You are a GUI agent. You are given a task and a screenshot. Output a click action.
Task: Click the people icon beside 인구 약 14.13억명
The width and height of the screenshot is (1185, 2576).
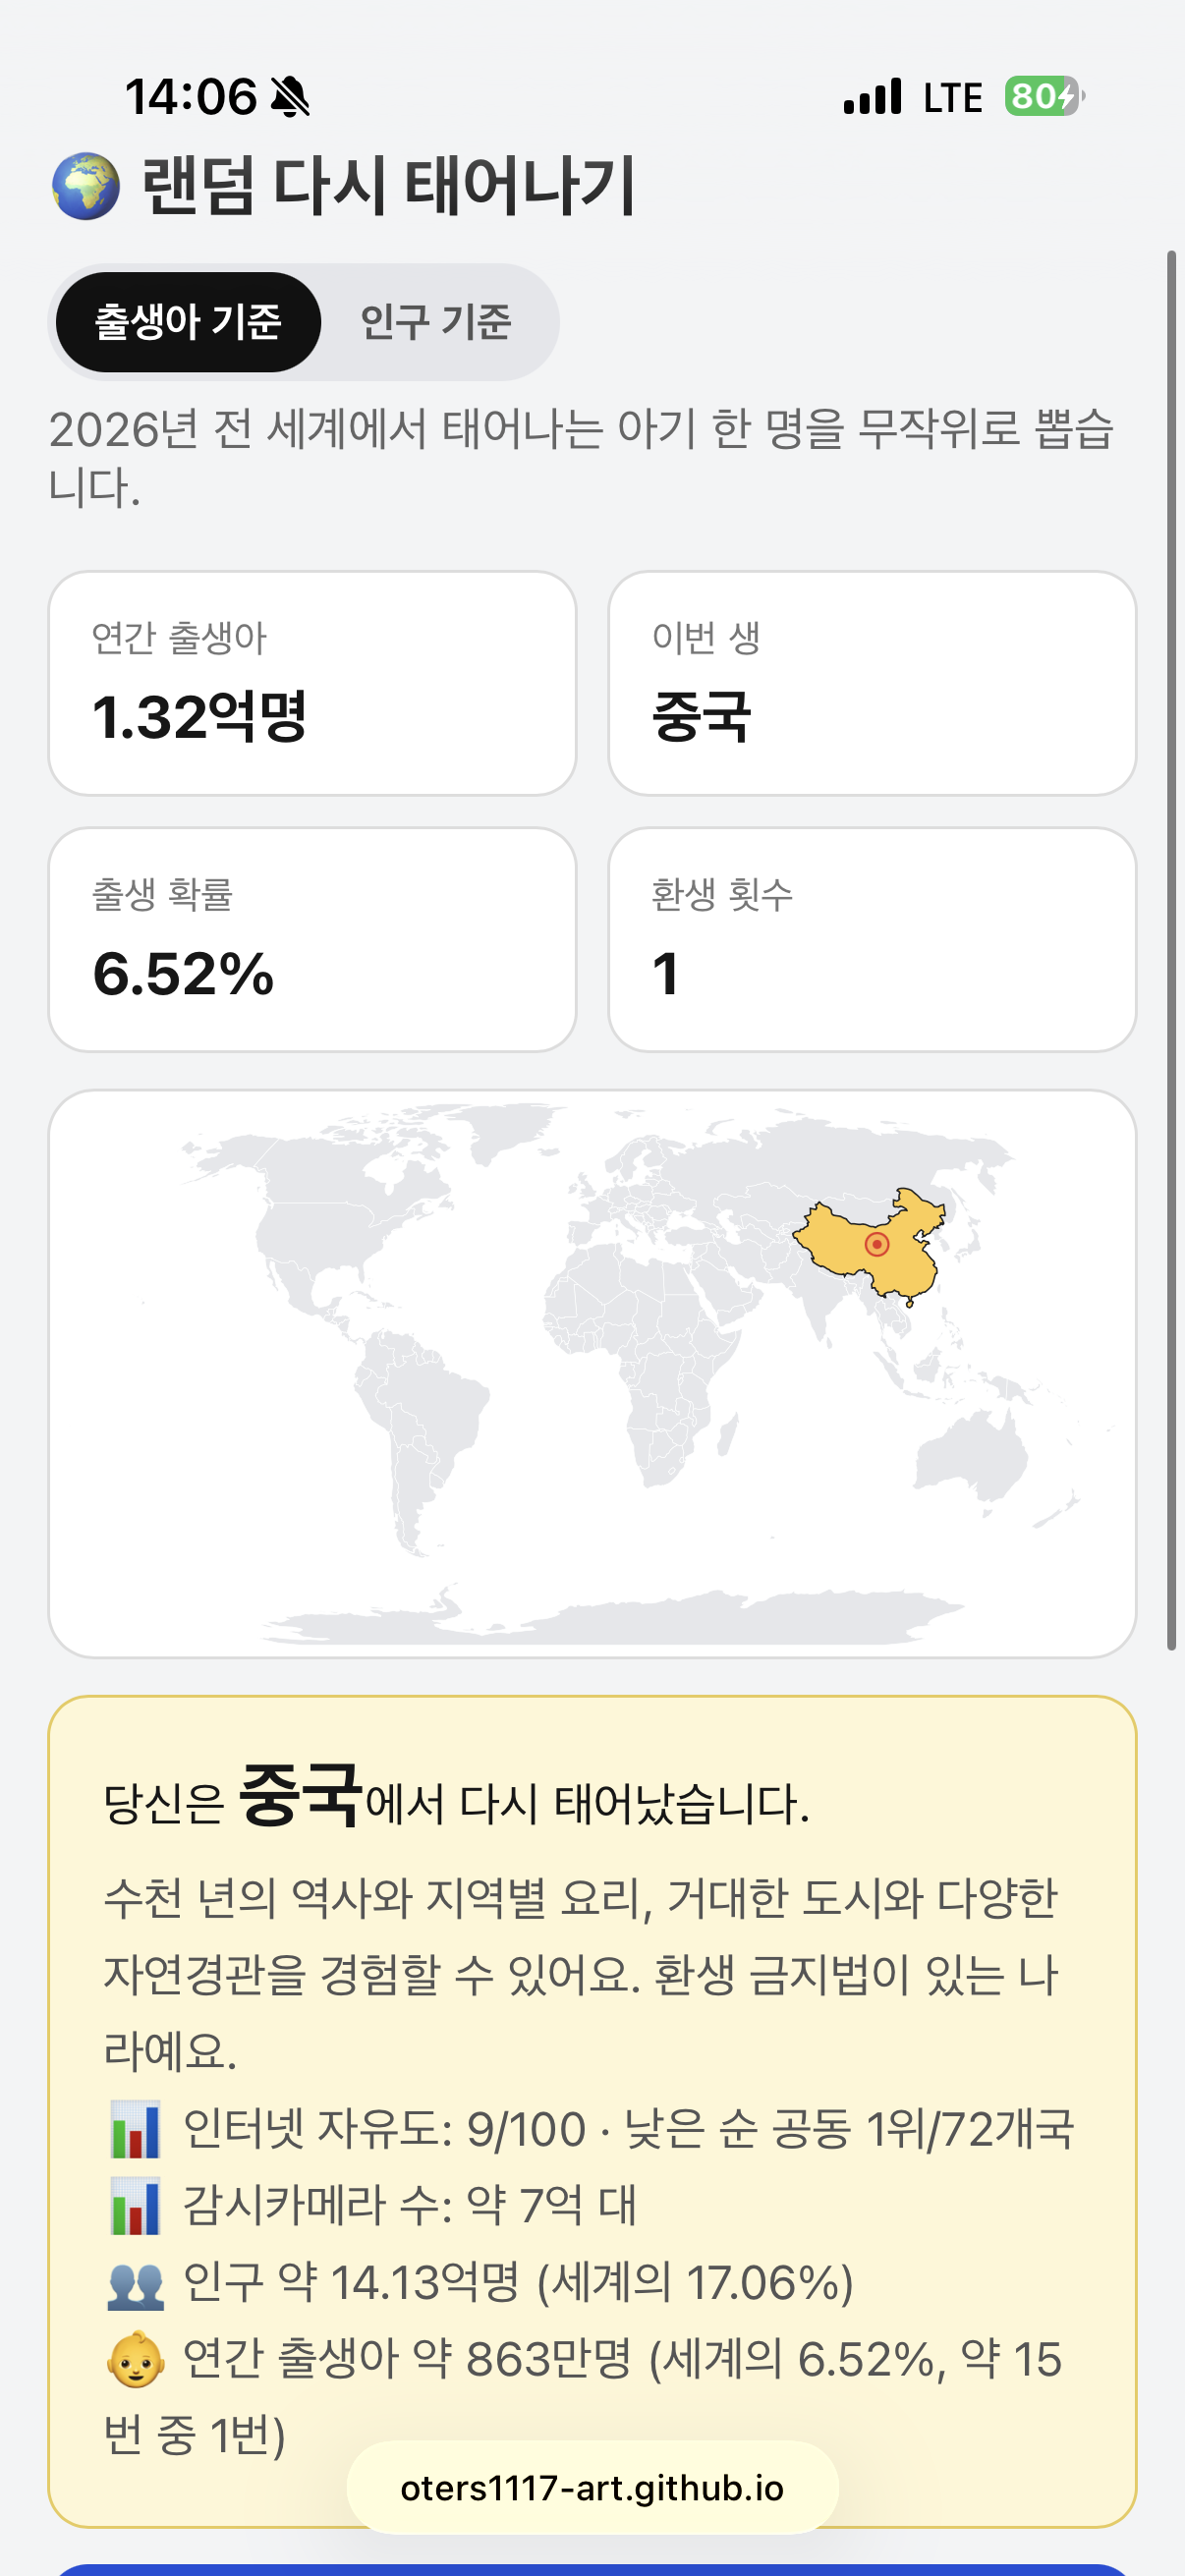[x=135, y=2284]
